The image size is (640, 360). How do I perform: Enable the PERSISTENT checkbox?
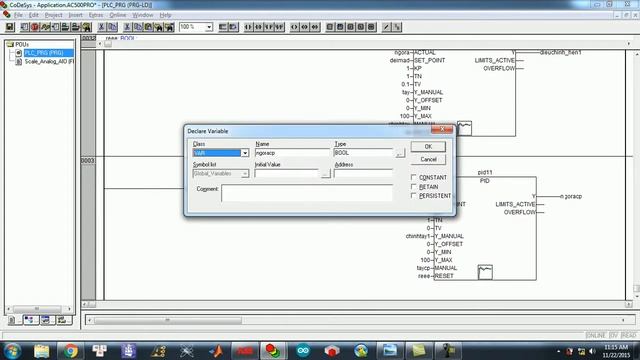(413, 196)
